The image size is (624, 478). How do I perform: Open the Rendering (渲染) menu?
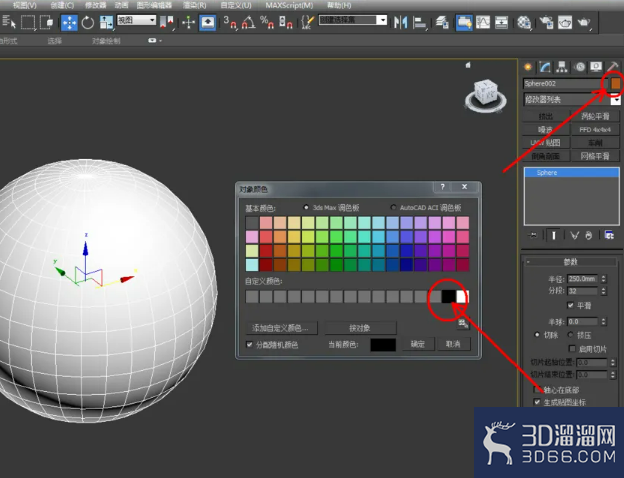point(194,6)
